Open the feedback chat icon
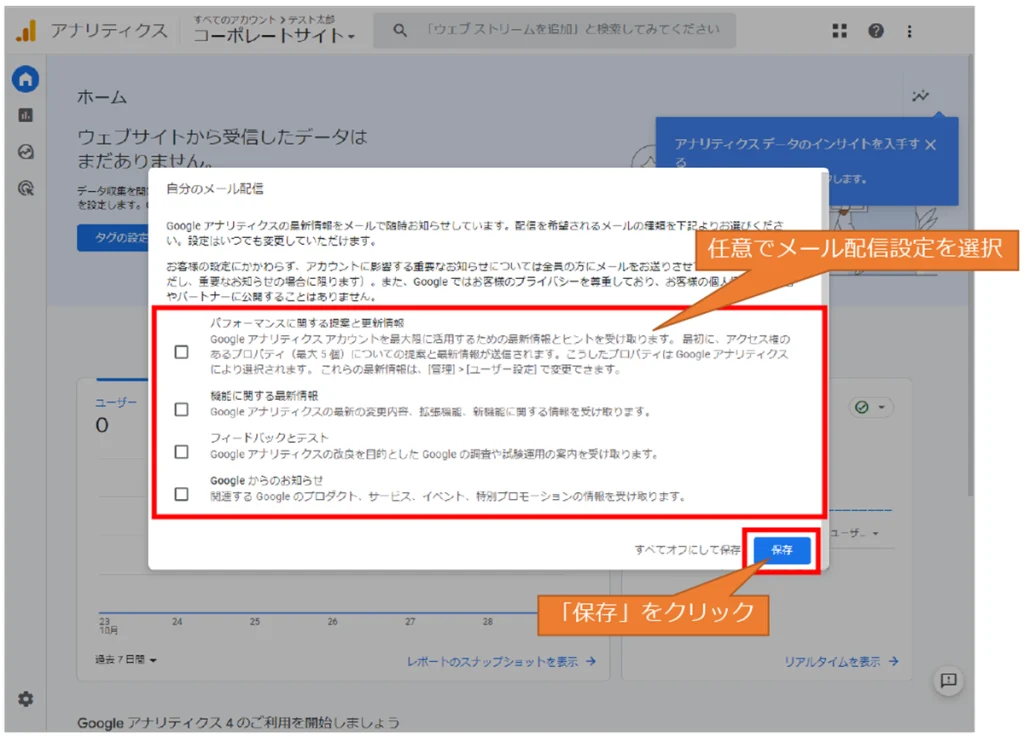Image resolution: width=1024 pixels, height=737 pixels. click(948, 680)
